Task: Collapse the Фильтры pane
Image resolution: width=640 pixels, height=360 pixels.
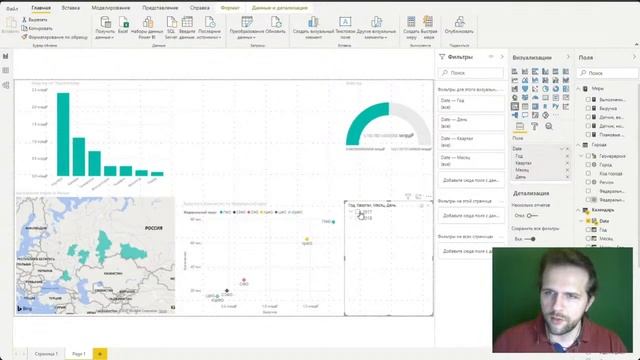Action: pos(502,57)
